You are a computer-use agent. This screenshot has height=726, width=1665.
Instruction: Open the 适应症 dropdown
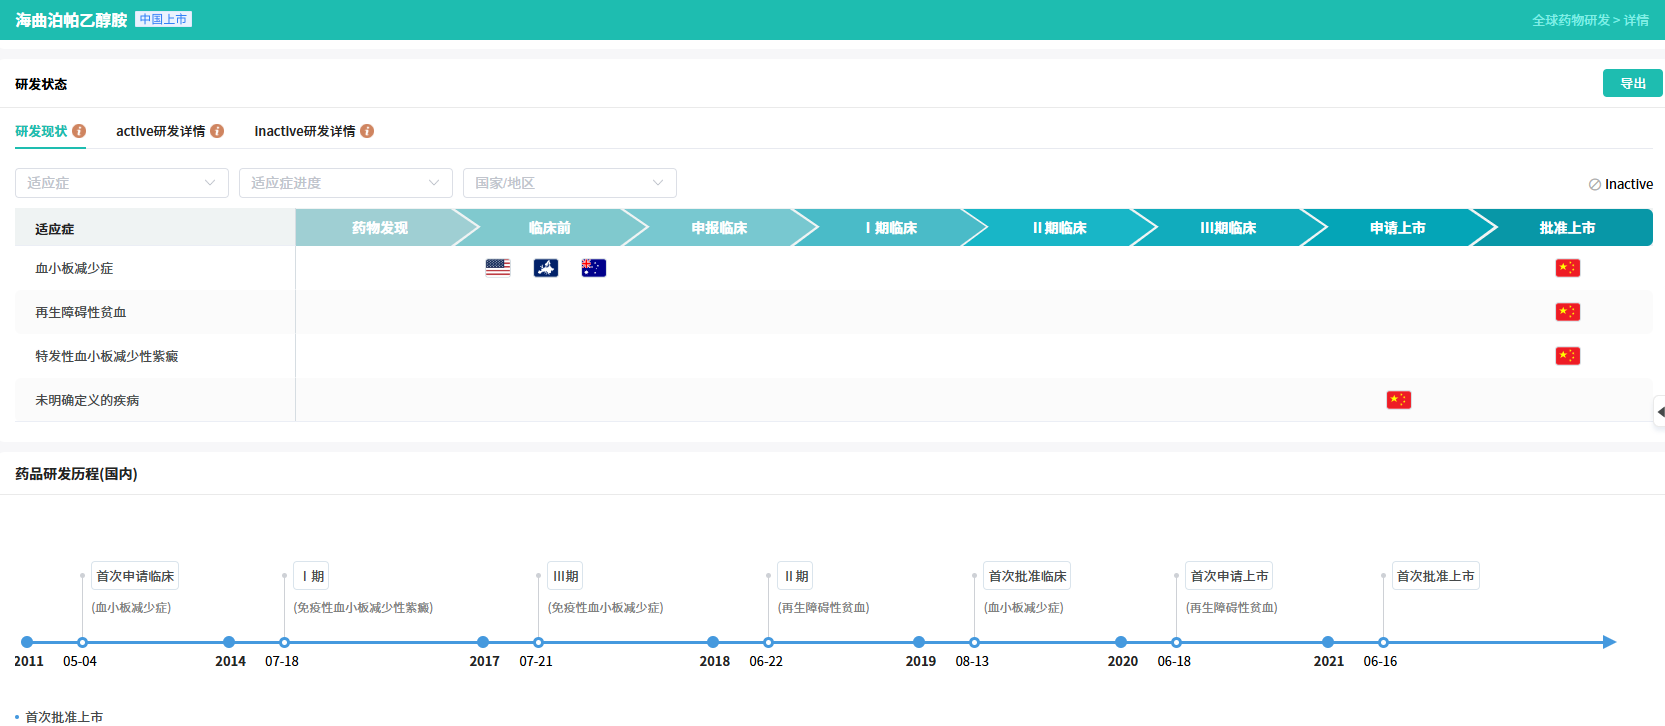pos(122,183)
